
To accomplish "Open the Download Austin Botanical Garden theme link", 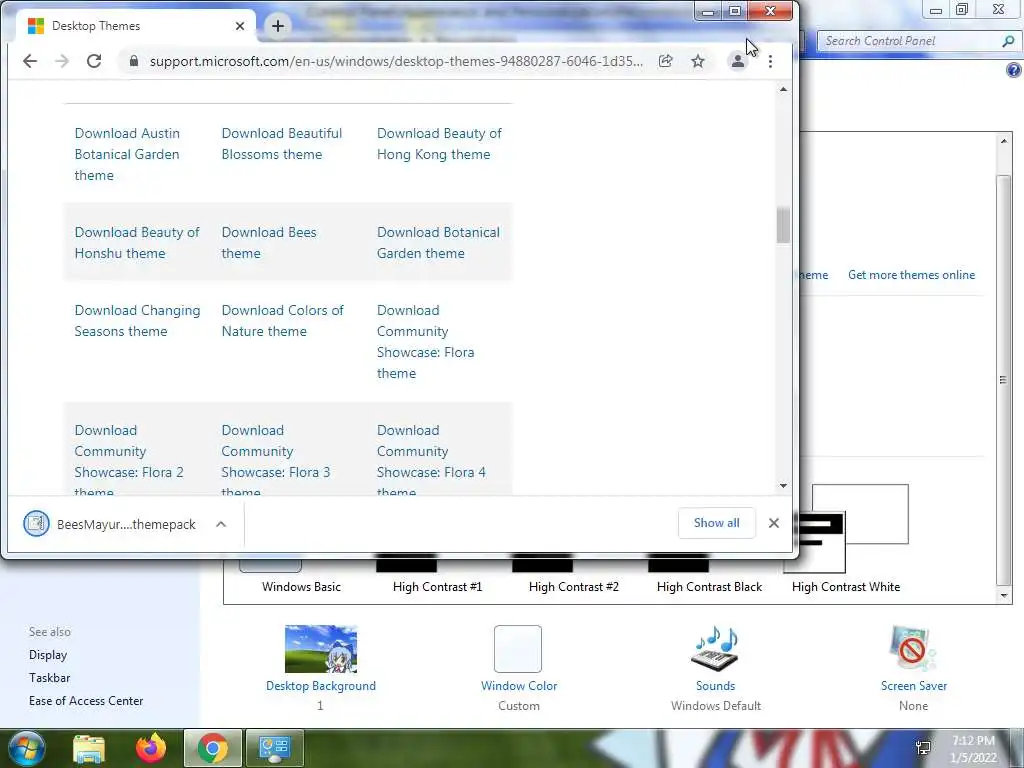I will 127,154.
